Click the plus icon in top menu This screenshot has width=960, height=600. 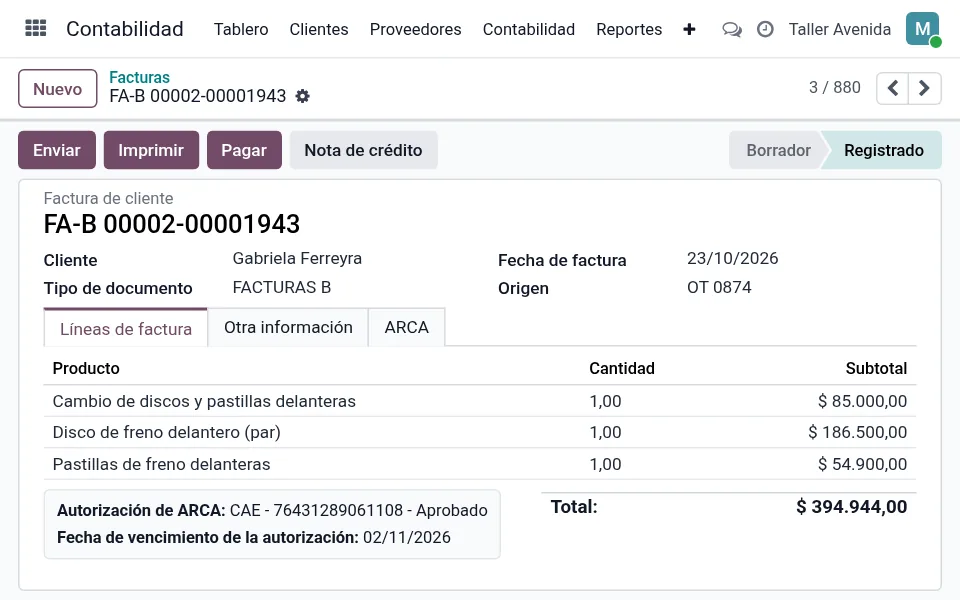coord(689,29)
